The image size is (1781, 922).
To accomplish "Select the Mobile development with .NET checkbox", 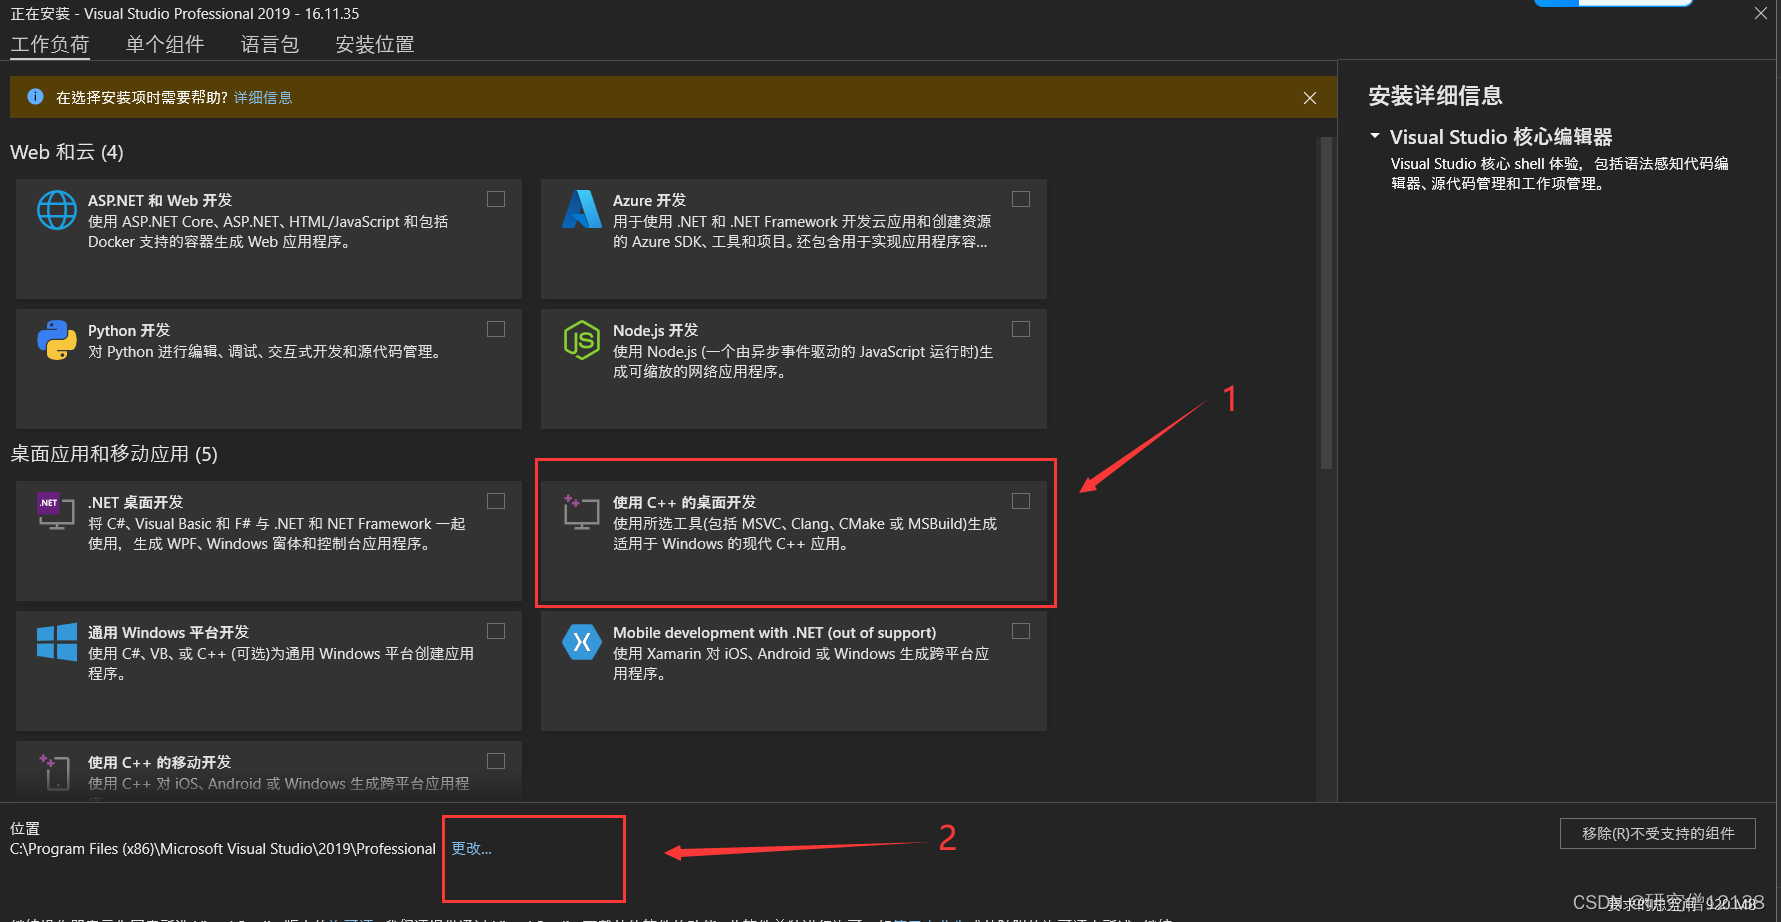I will click(1021, 631).
